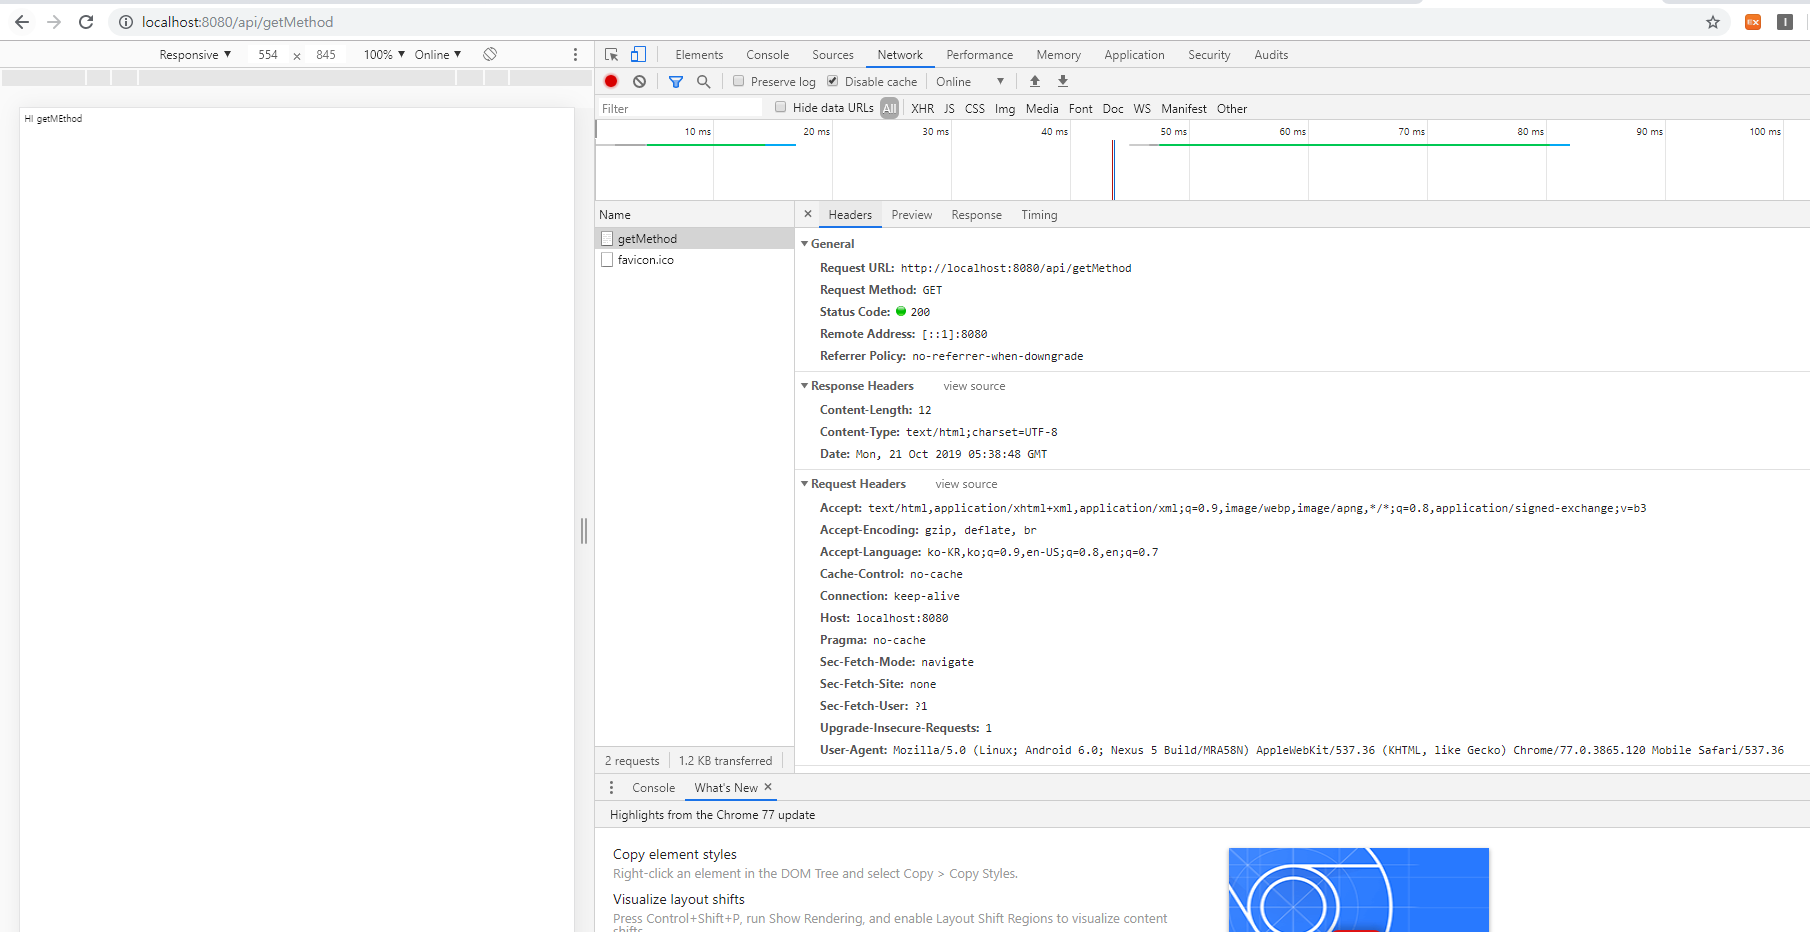Toggle the network filter funnel icon
This screenshot has width=1810, height=932.
point(676,82)
